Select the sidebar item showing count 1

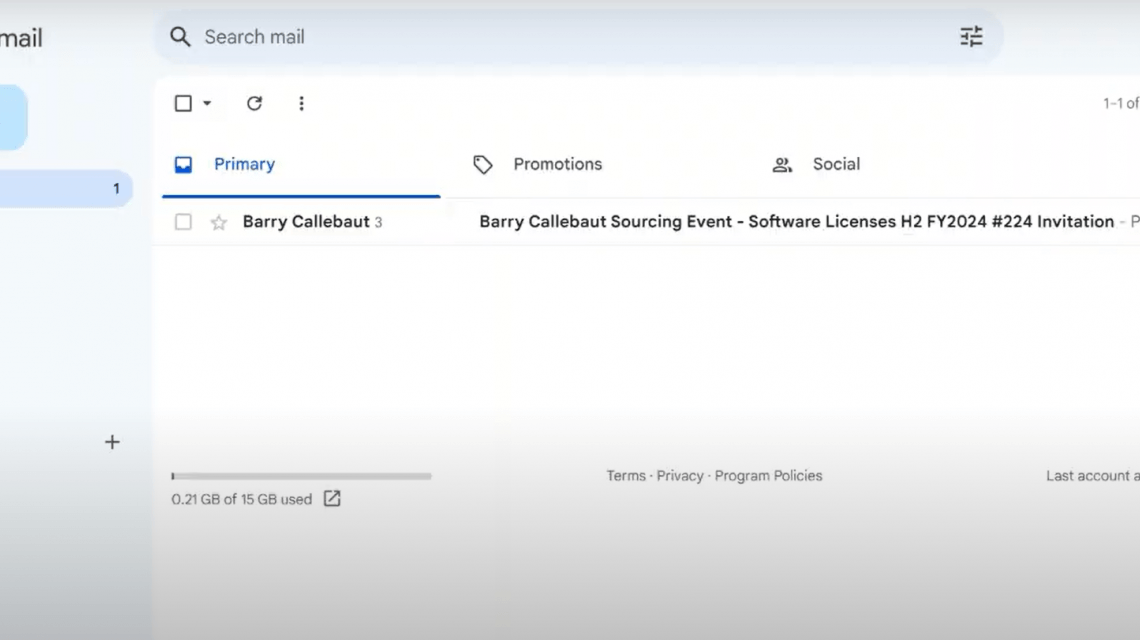[x=65, y=189]
